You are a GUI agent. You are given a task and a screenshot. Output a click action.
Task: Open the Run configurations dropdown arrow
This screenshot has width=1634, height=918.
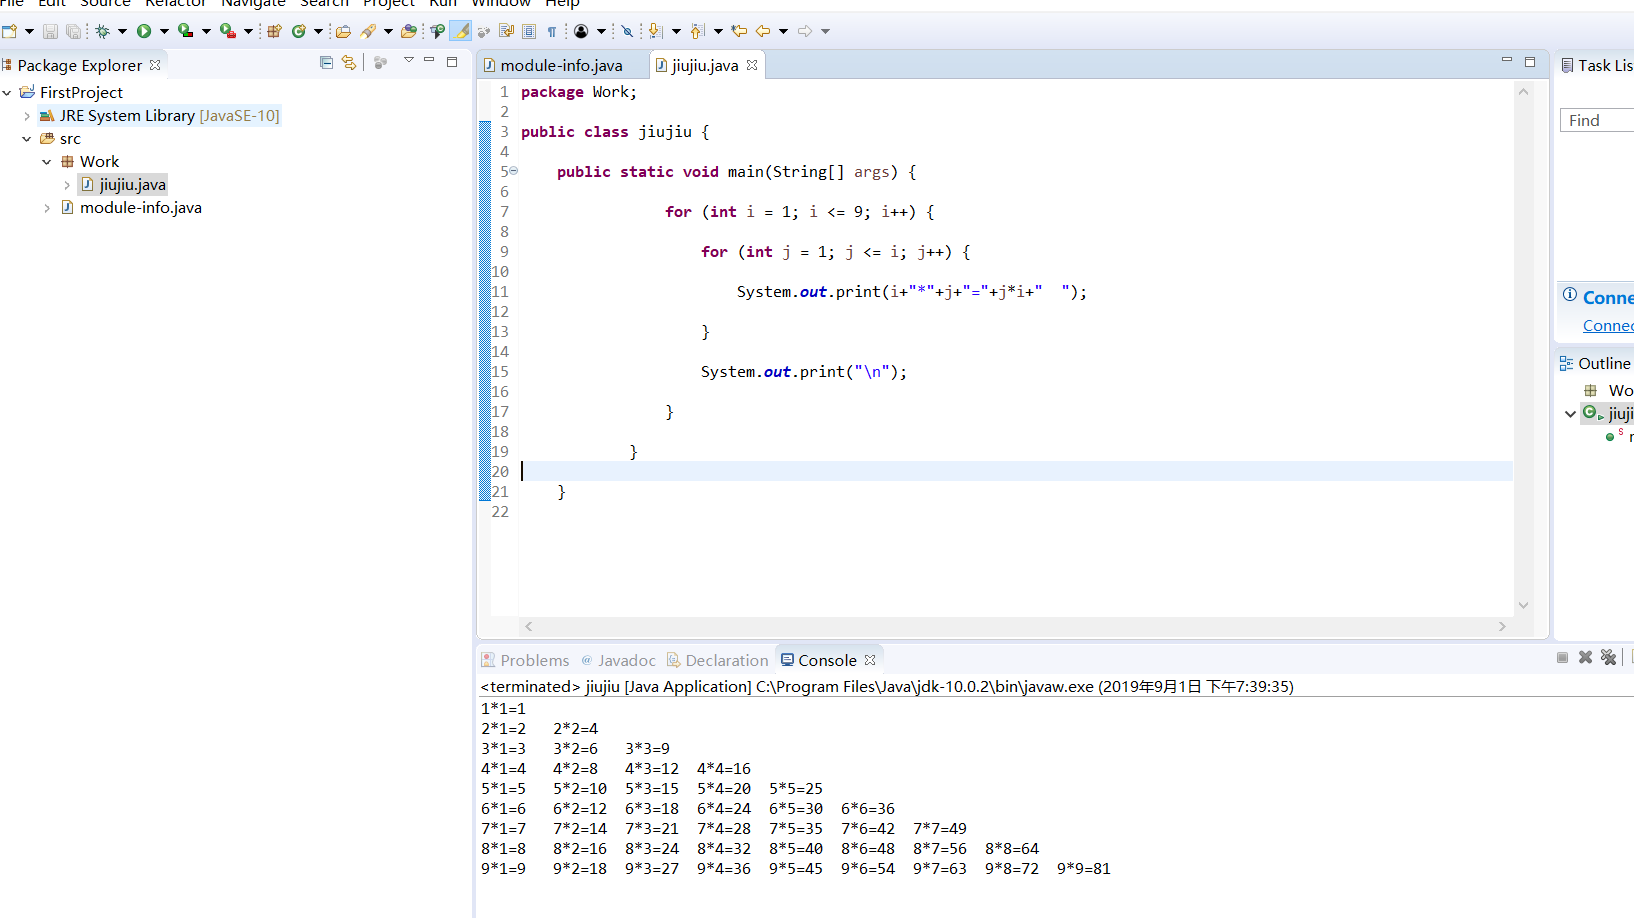tap(164, 31)
